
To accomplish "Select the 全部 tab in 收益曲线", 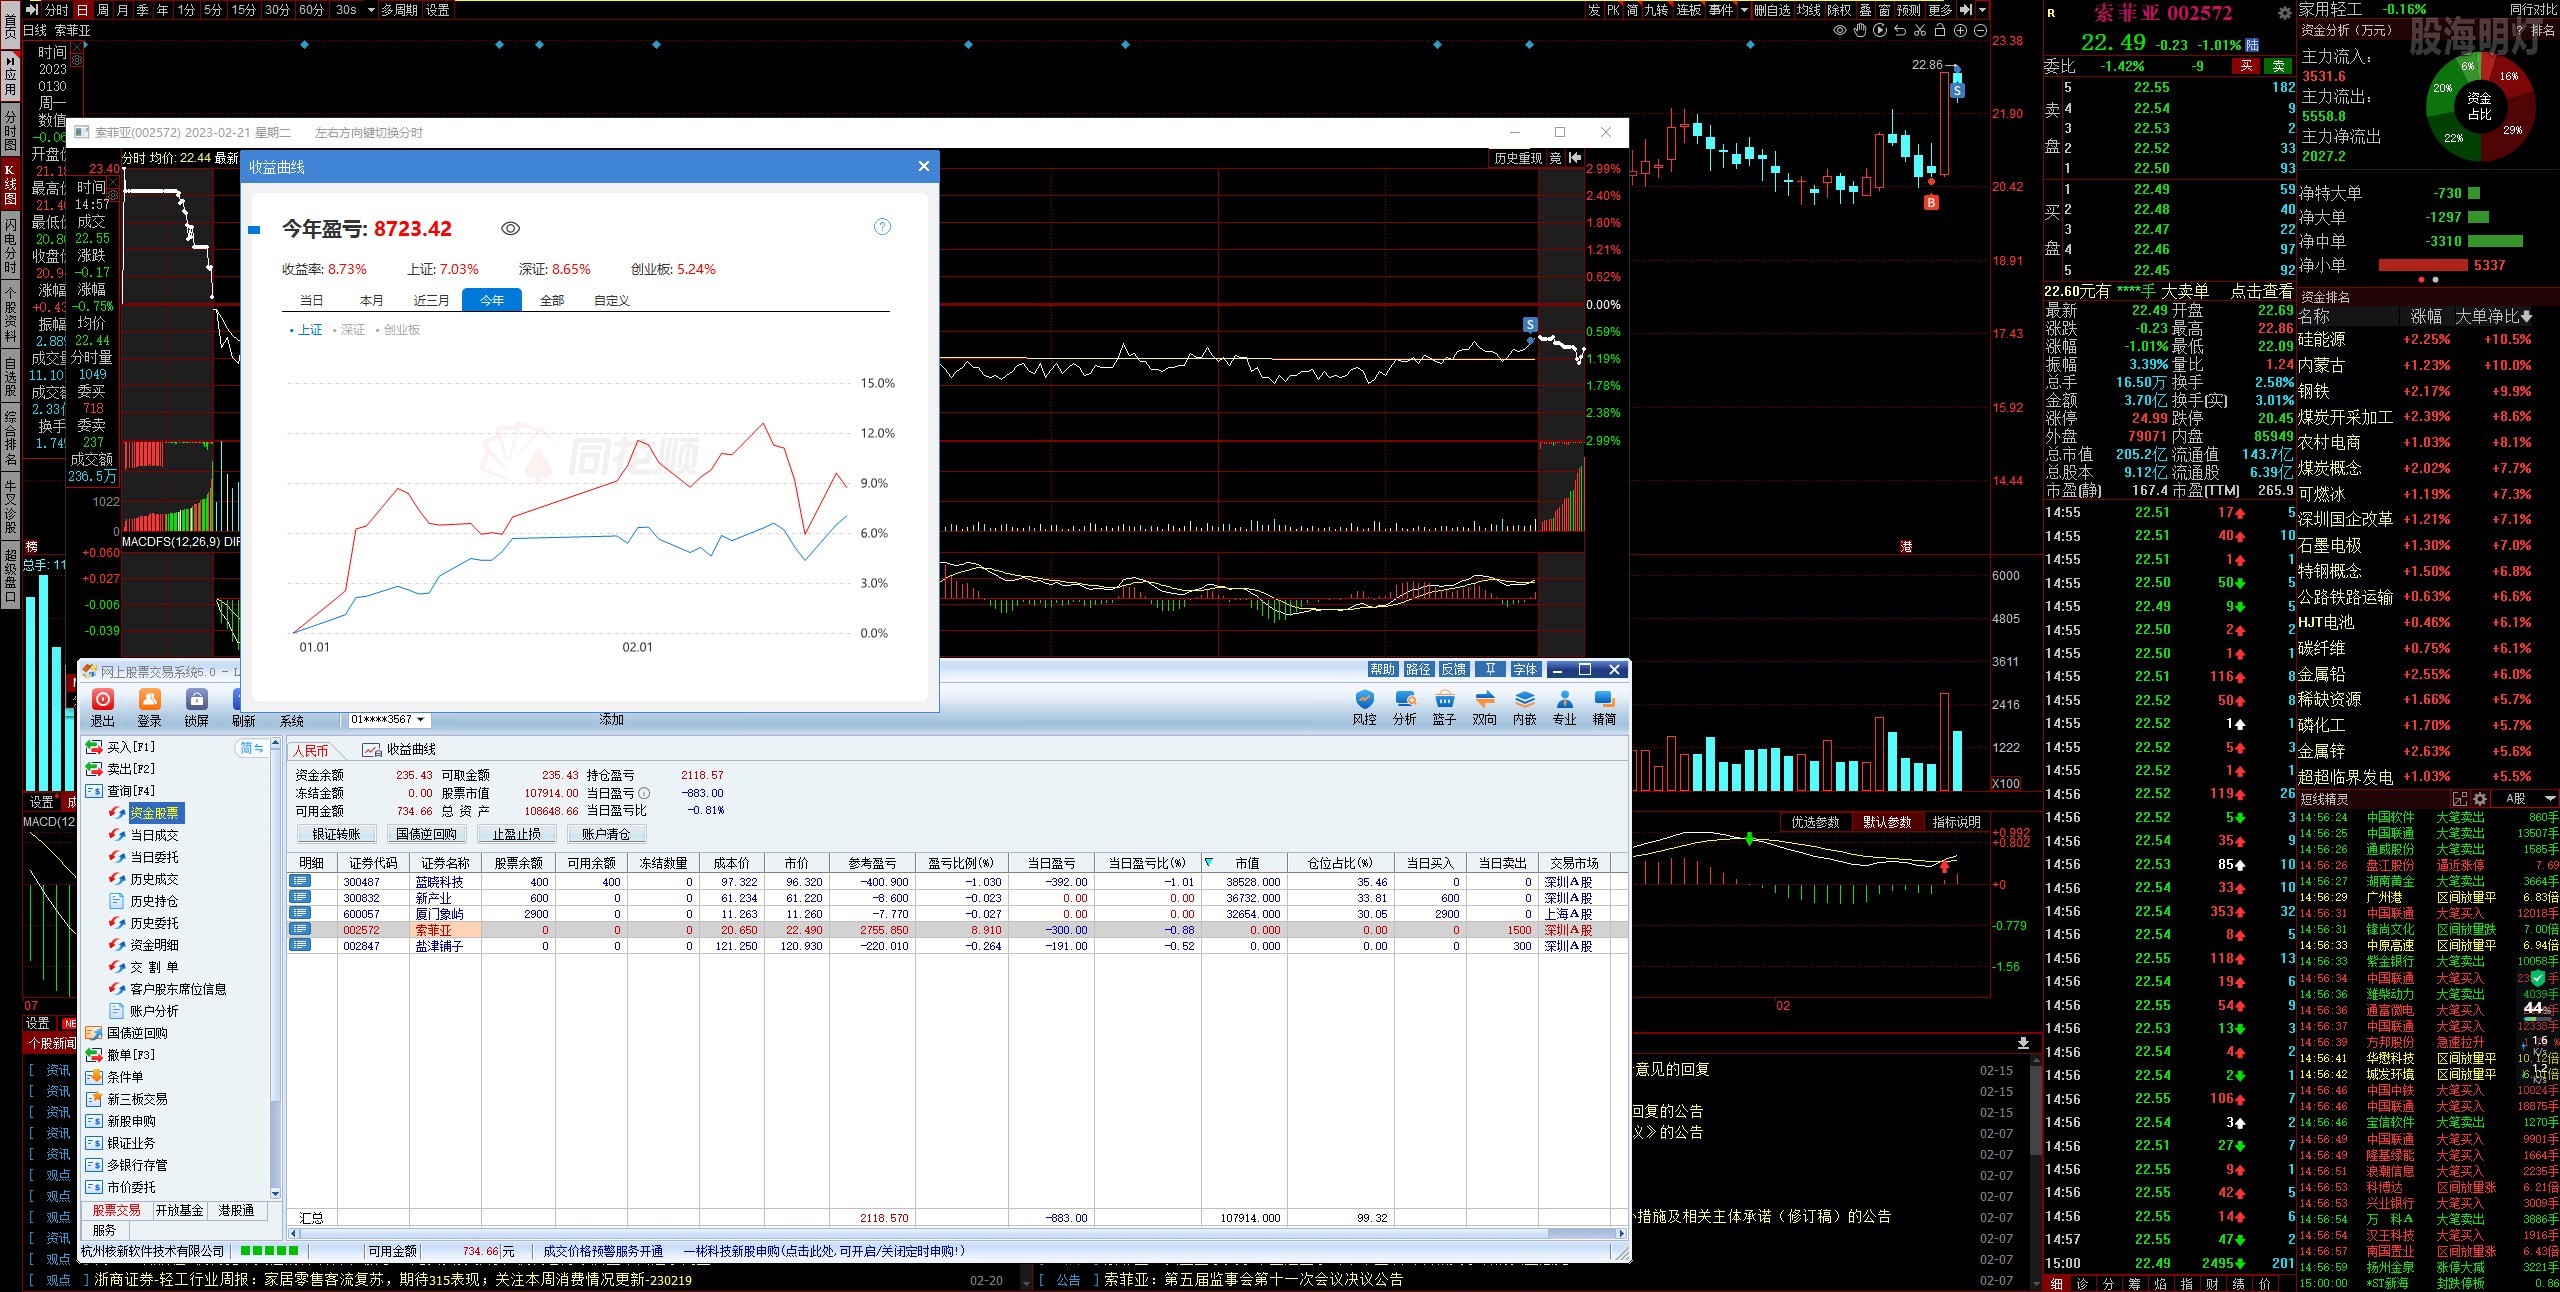I will (552, 300).
